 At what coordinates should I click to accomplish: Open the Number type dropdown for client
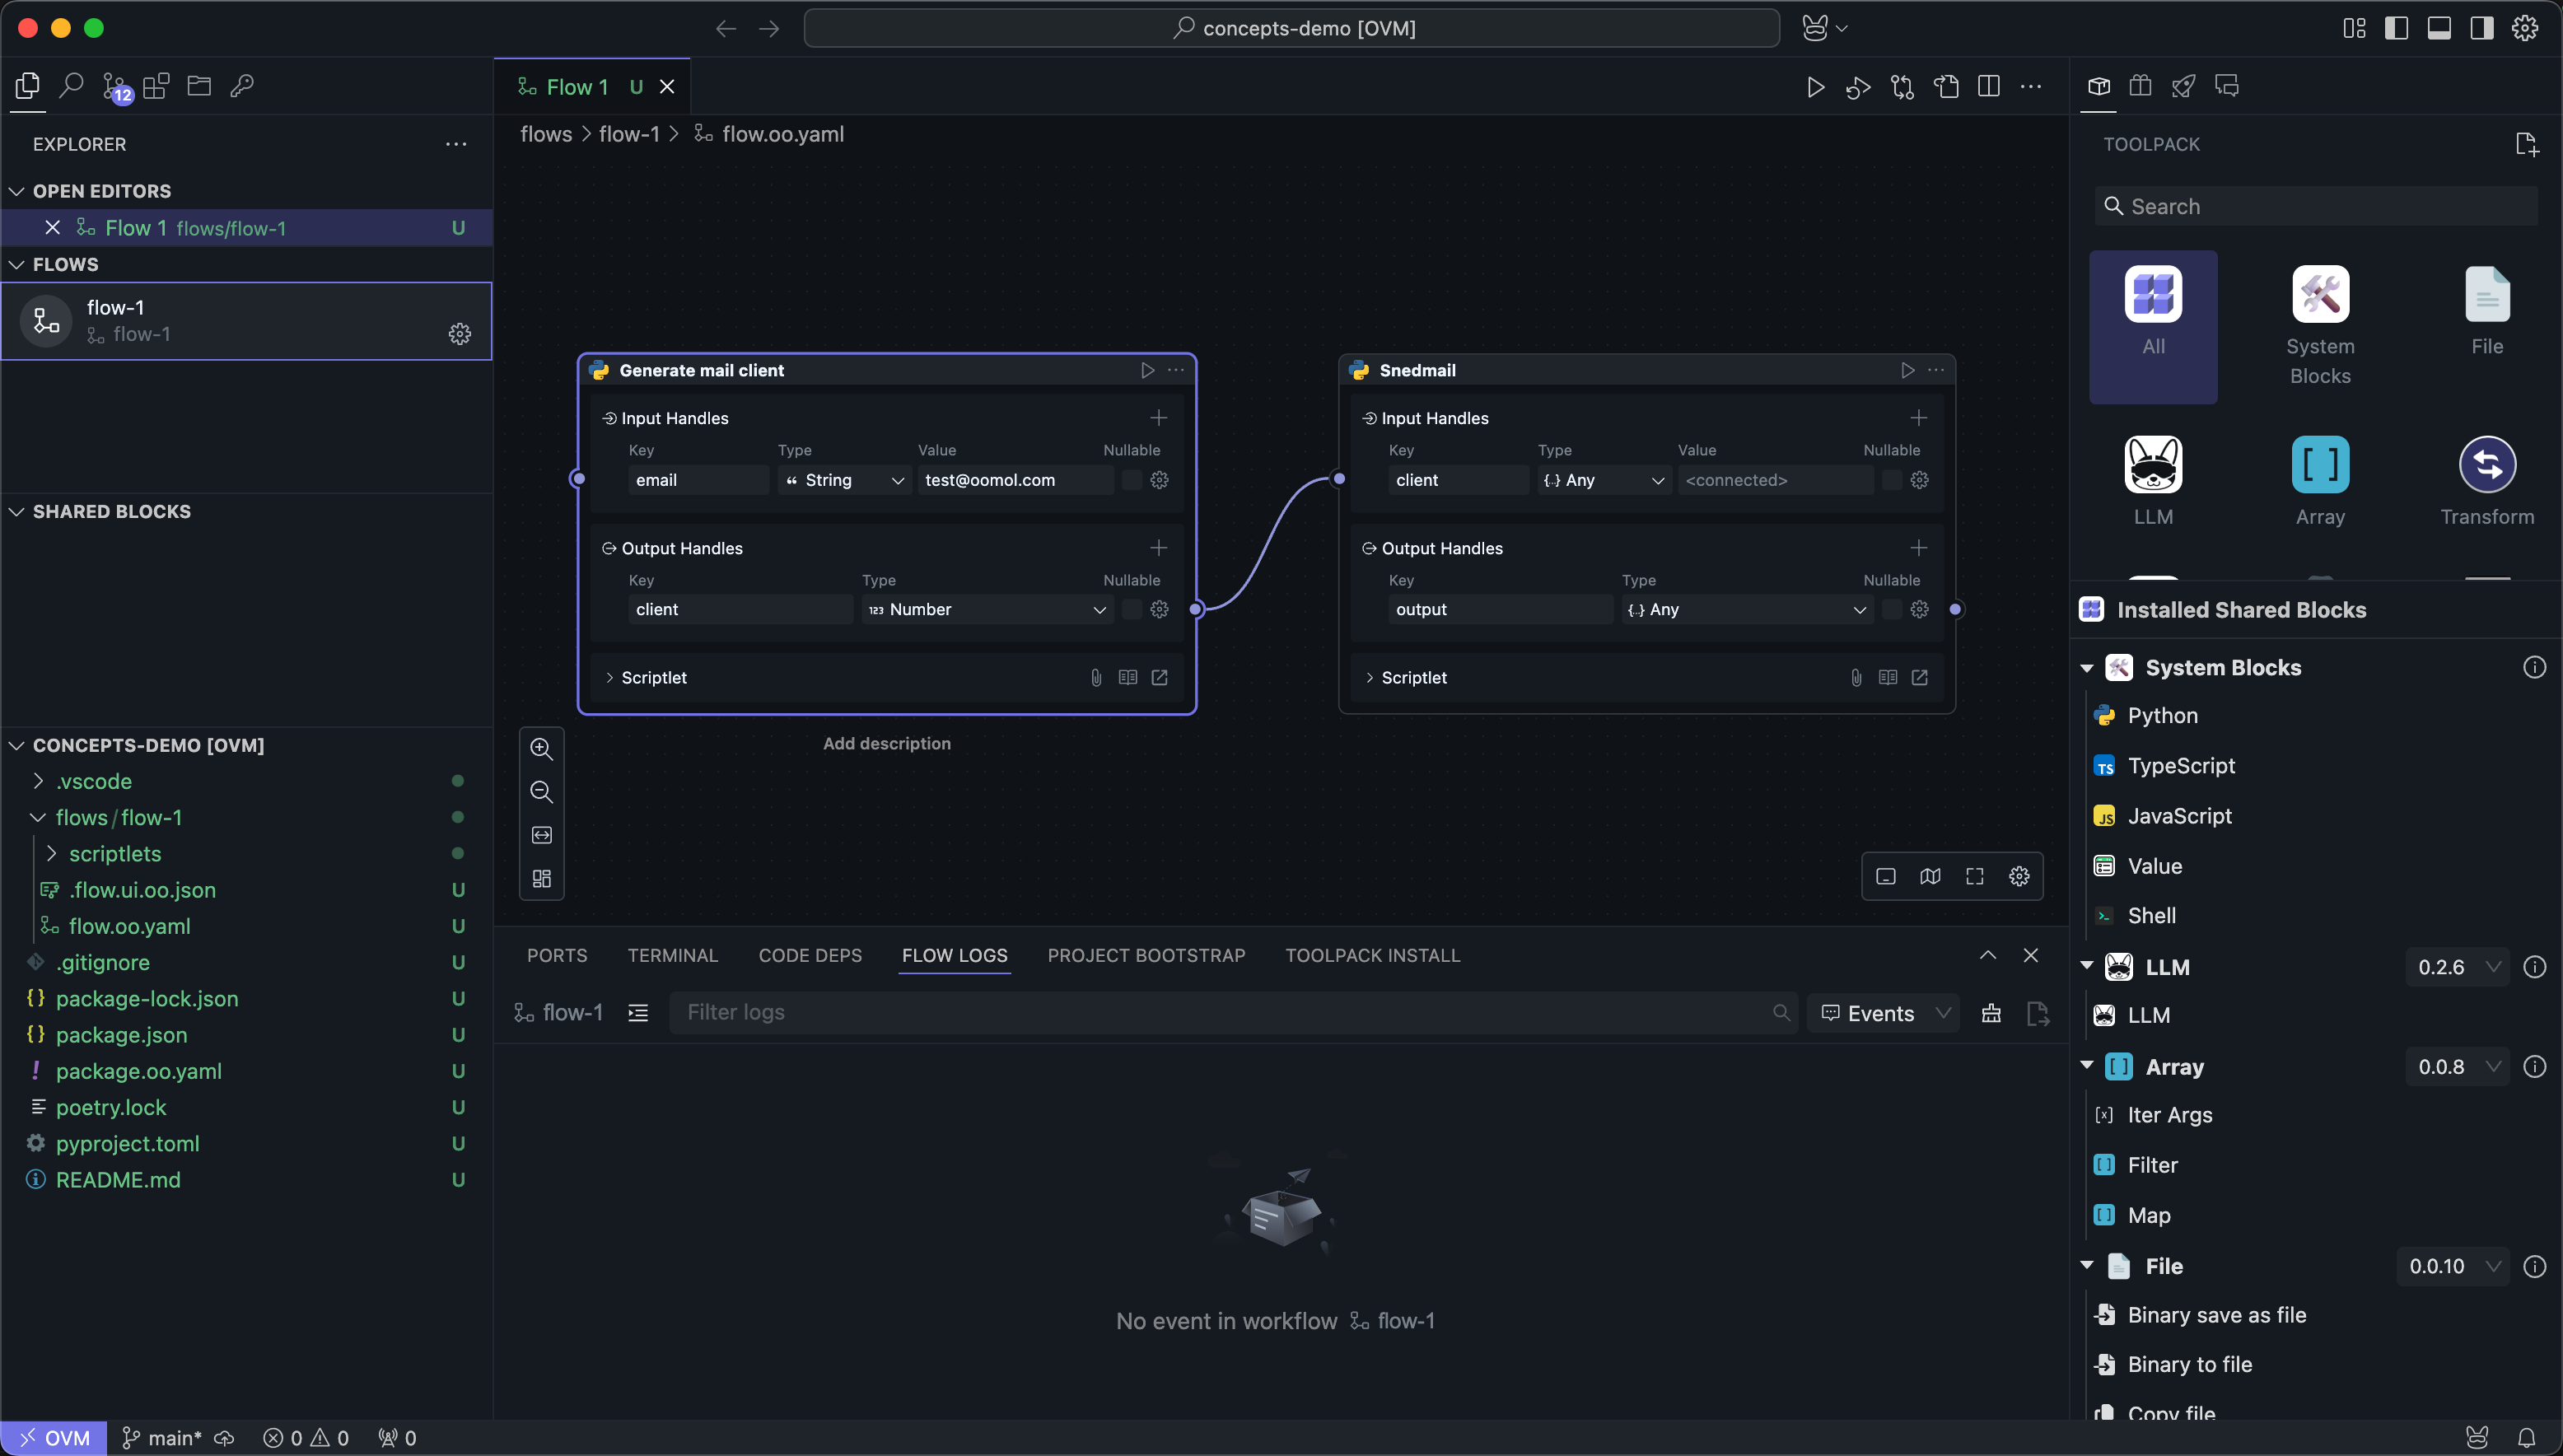[x=987, y=609]
